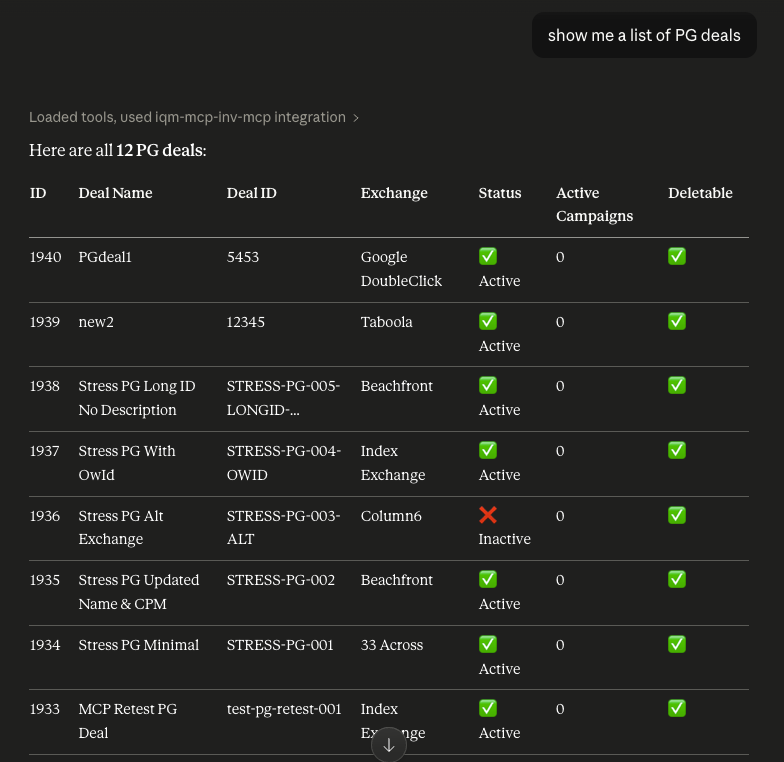Click the 'Deal Name' column header
This screenshot has height=762, width=784.
coord(116,193)
